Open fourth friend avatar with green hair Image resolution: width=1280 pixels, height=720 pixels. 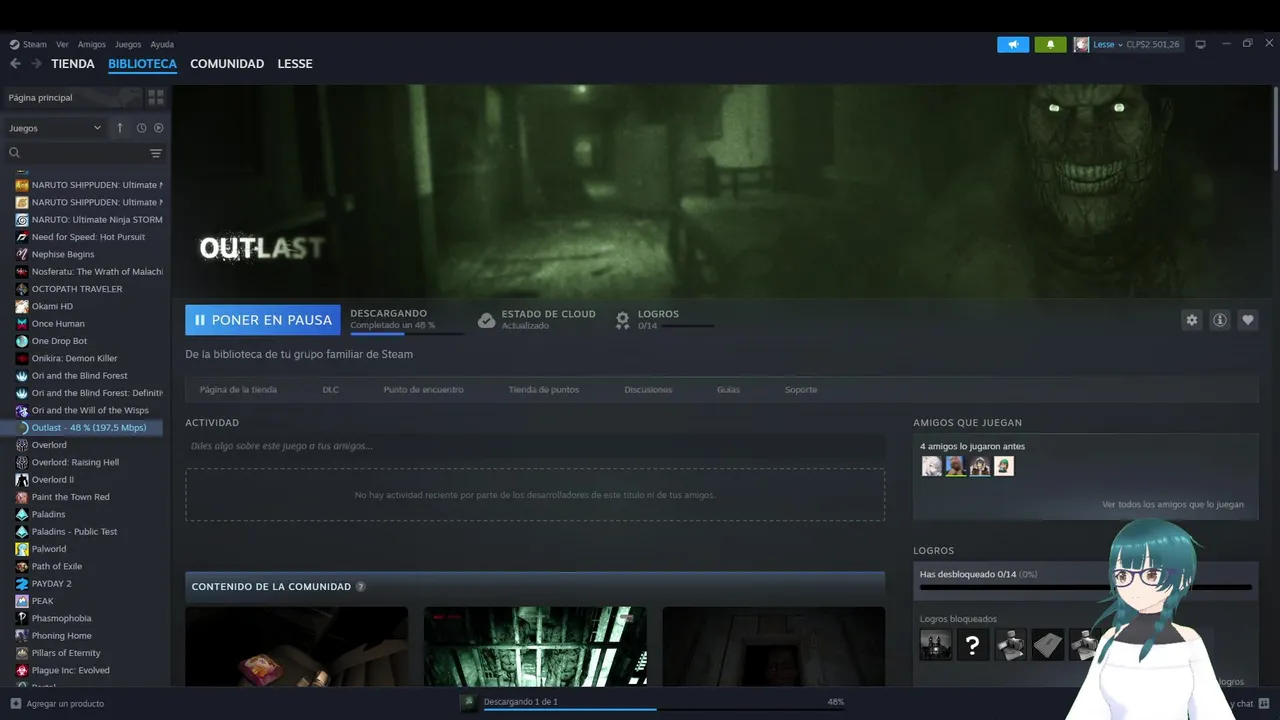[x=1004, y=466]
